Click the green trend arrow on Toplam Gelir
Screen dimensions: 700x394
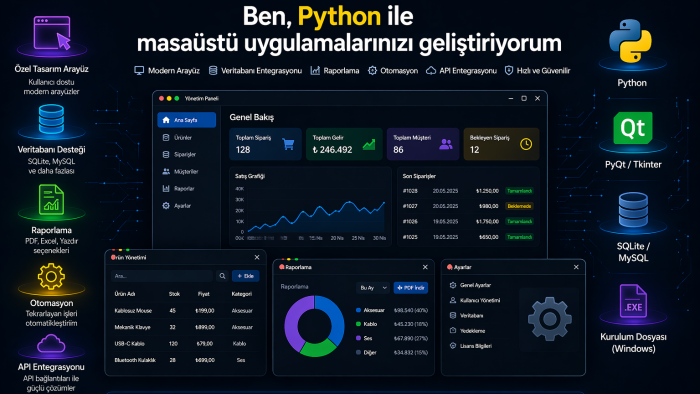369,144
